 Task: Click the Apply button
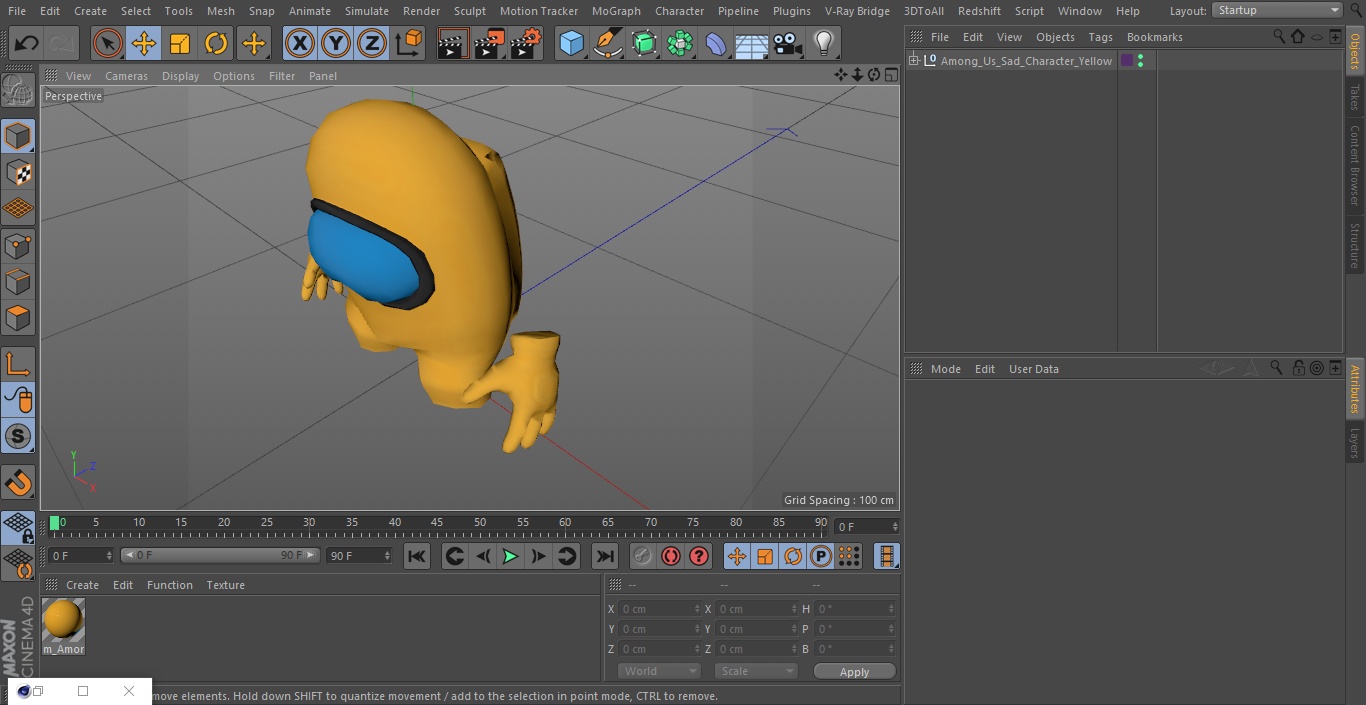(x=854, y=671)
